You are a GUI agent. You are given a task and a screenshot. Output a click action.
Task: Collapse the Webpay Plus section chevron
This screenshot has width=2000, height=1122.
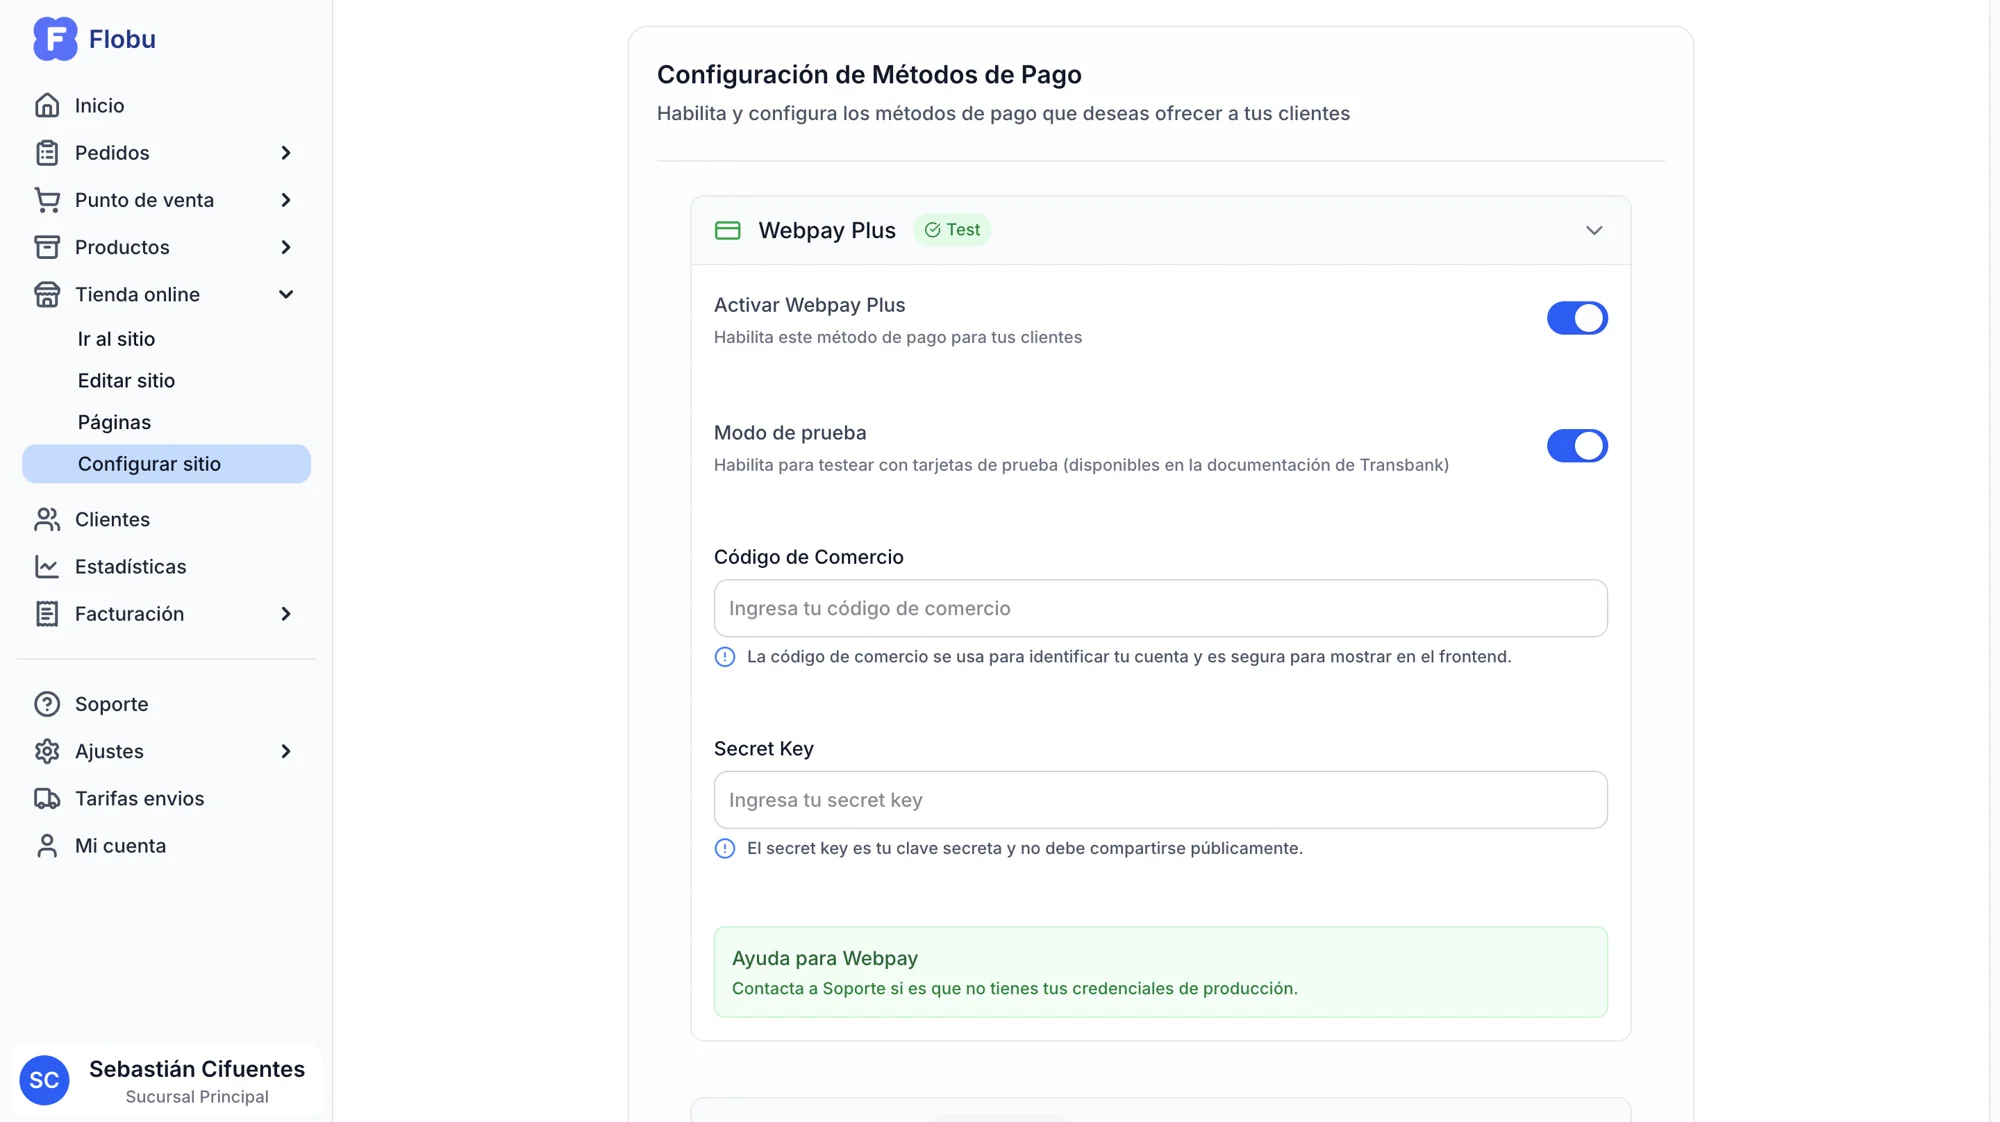click(x=1594, y=231)
